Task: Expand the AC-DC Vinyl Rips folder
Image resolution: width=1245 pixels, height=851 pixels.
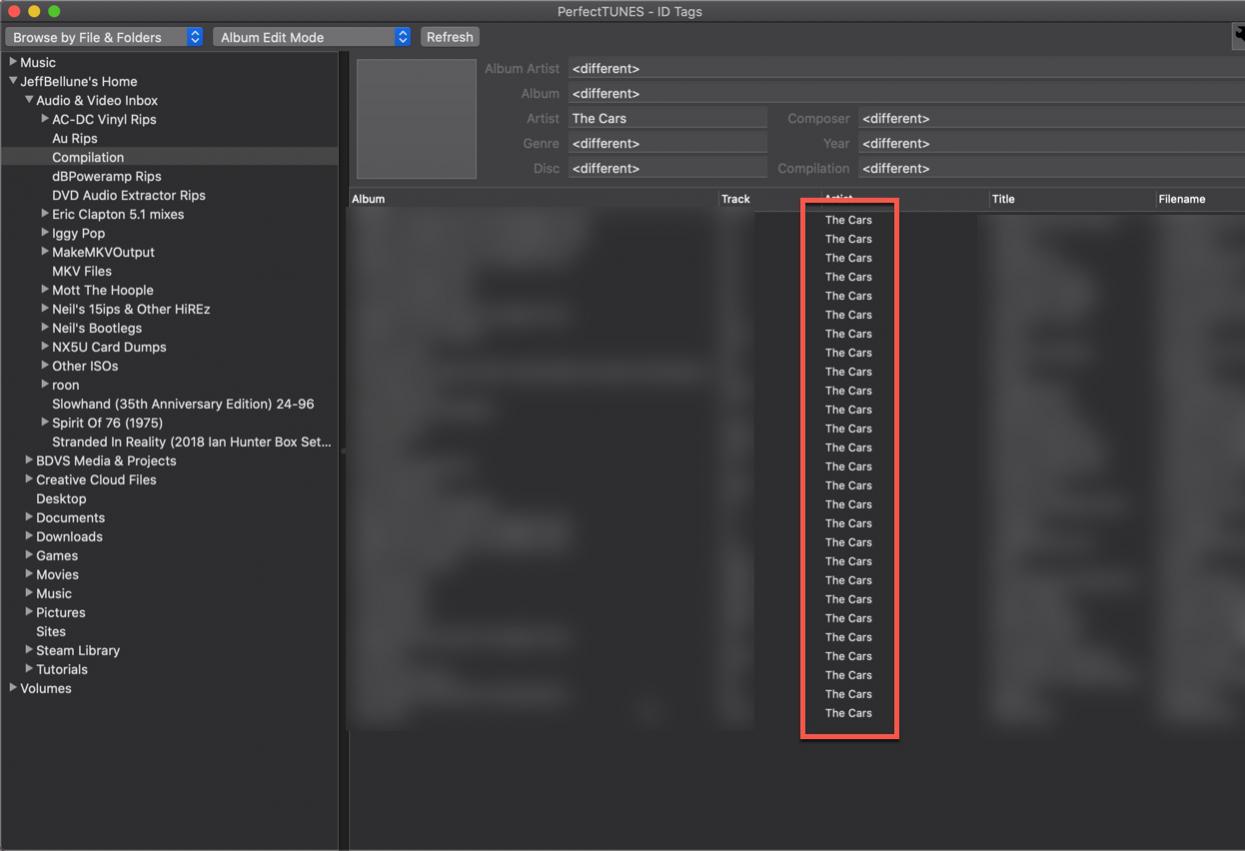Action: click(45, 119)
